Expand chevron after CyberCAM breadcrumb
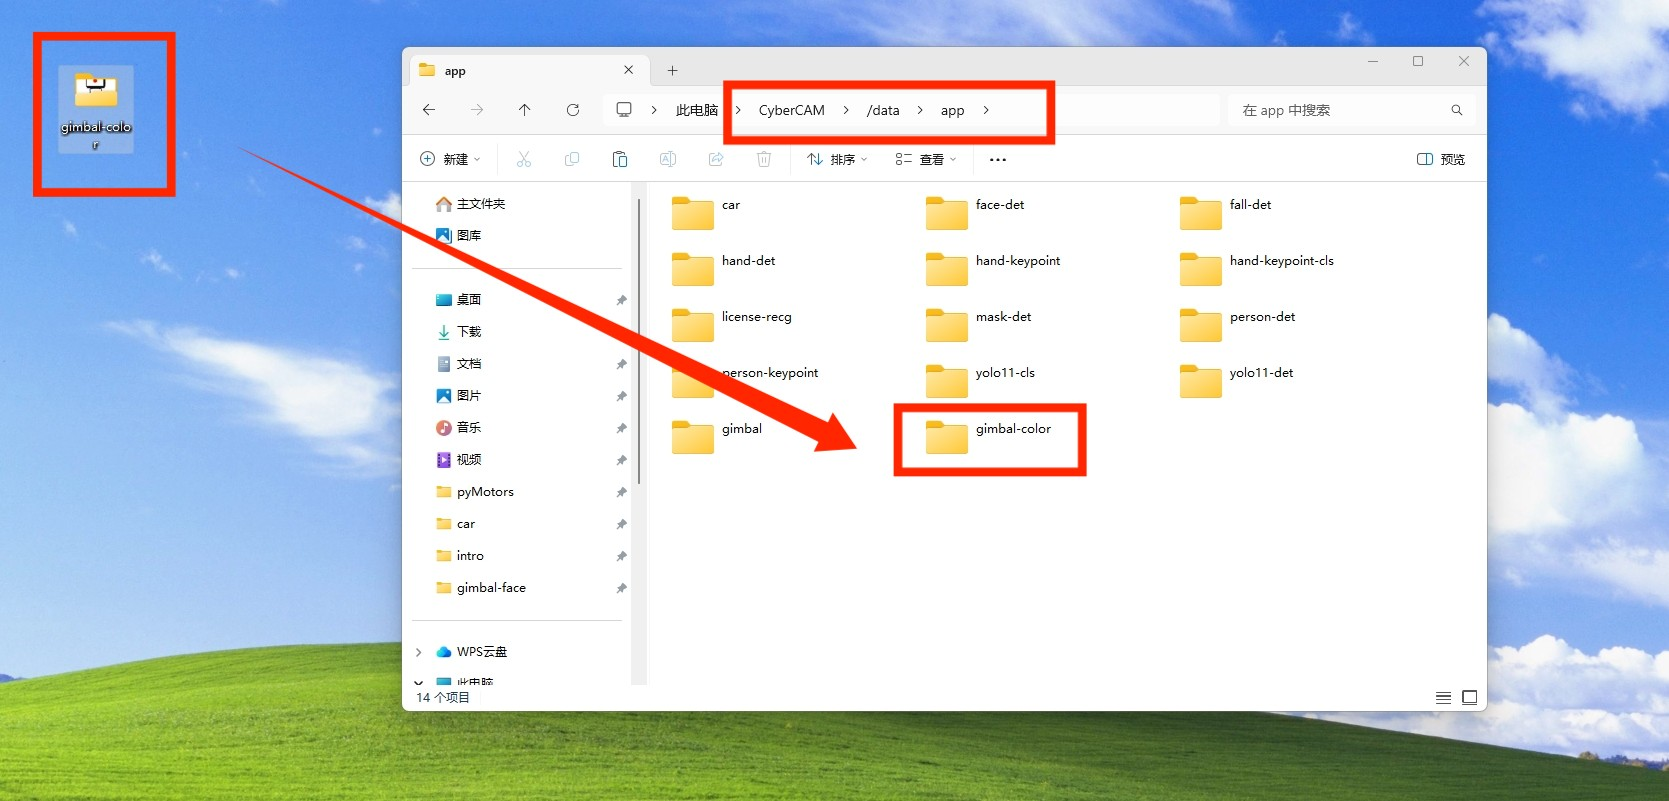1669x801 pixels. pyautogui.click(x=846, y=110)
